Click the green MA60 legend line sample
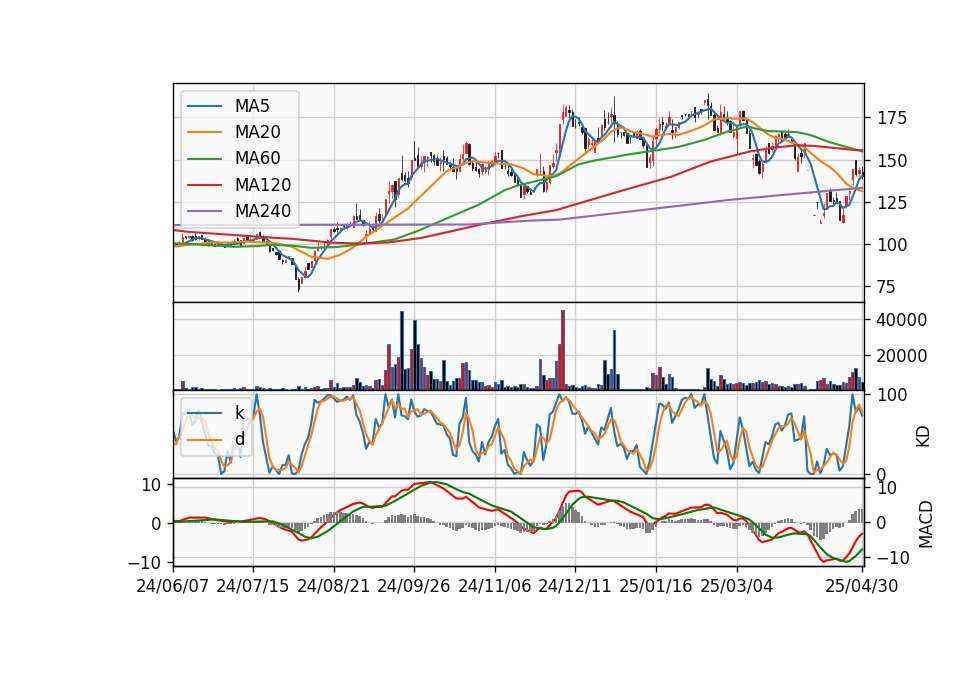Viewport: 960px width, 690px height. tap(204, 159)
